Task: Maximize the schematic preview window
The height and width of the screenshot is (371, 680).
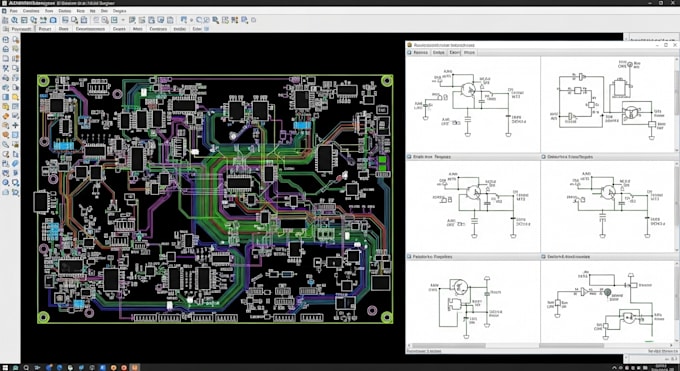Action: point(666,45)
